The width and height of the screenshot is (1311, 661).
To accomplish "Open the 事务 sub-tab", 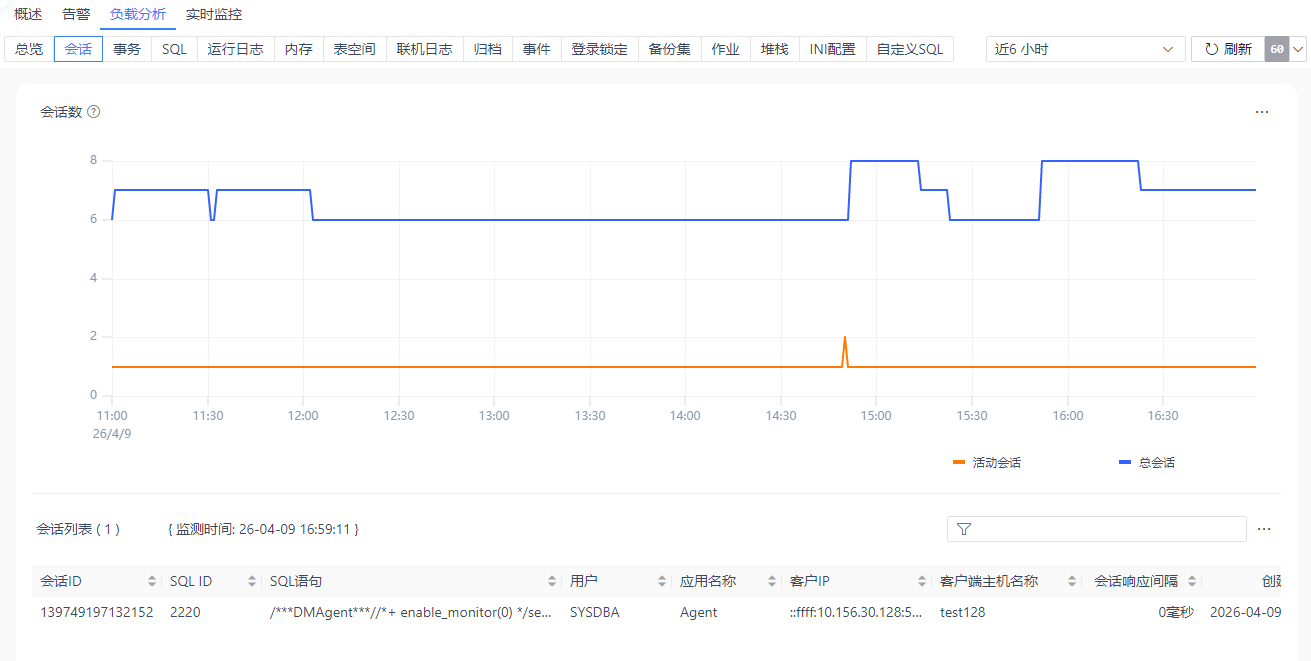I will 127,49.
